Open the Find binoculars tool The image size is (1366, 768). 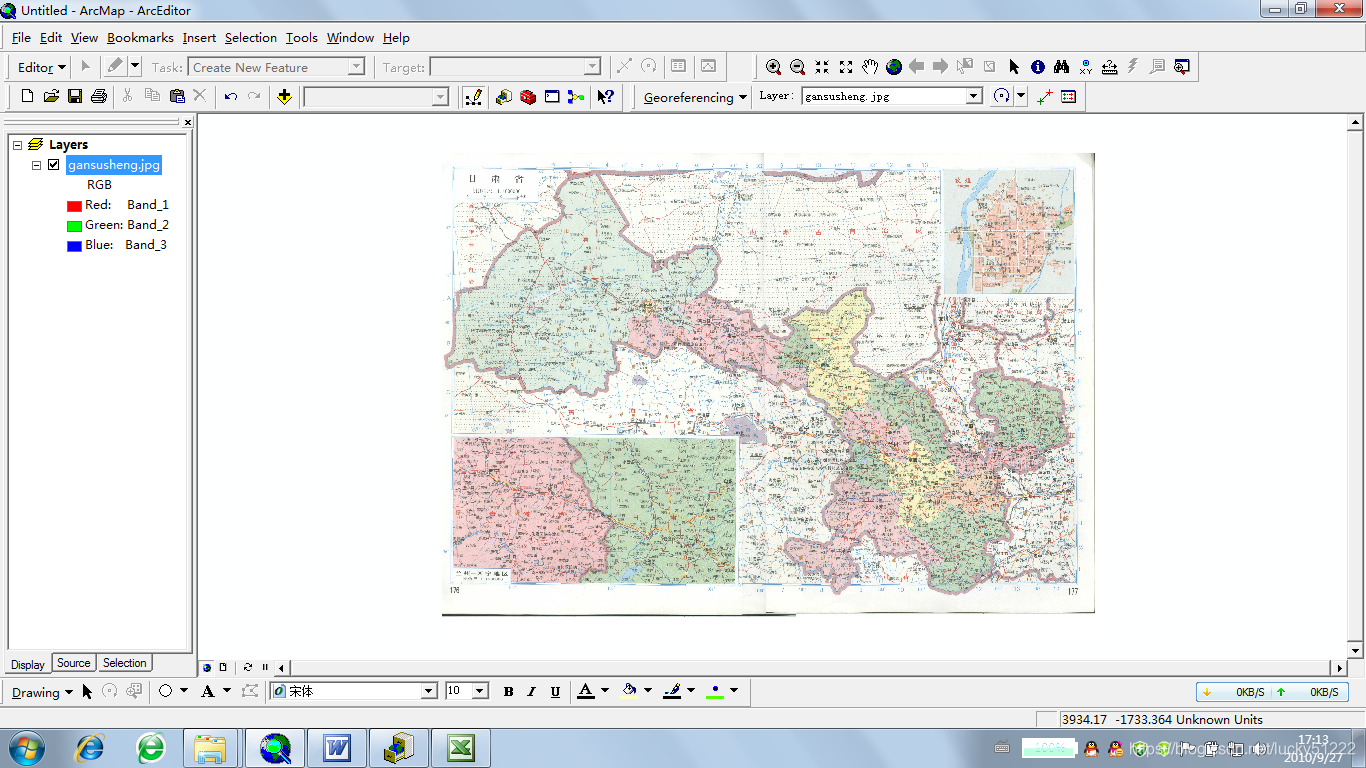(x=1062, y=67)
